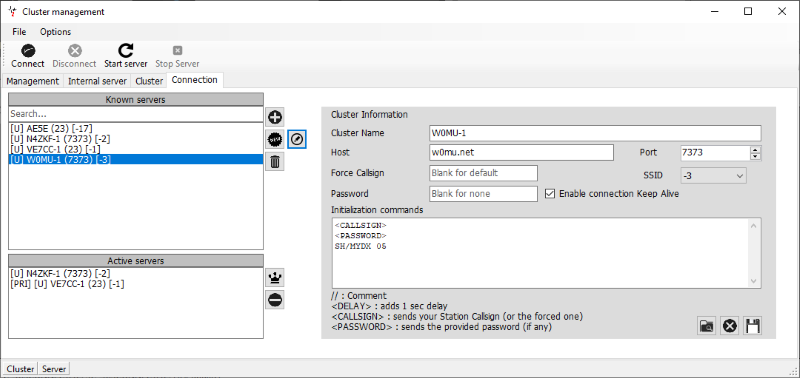
Task: Click the Cluster Name field
Action: [x=595, y=133]
